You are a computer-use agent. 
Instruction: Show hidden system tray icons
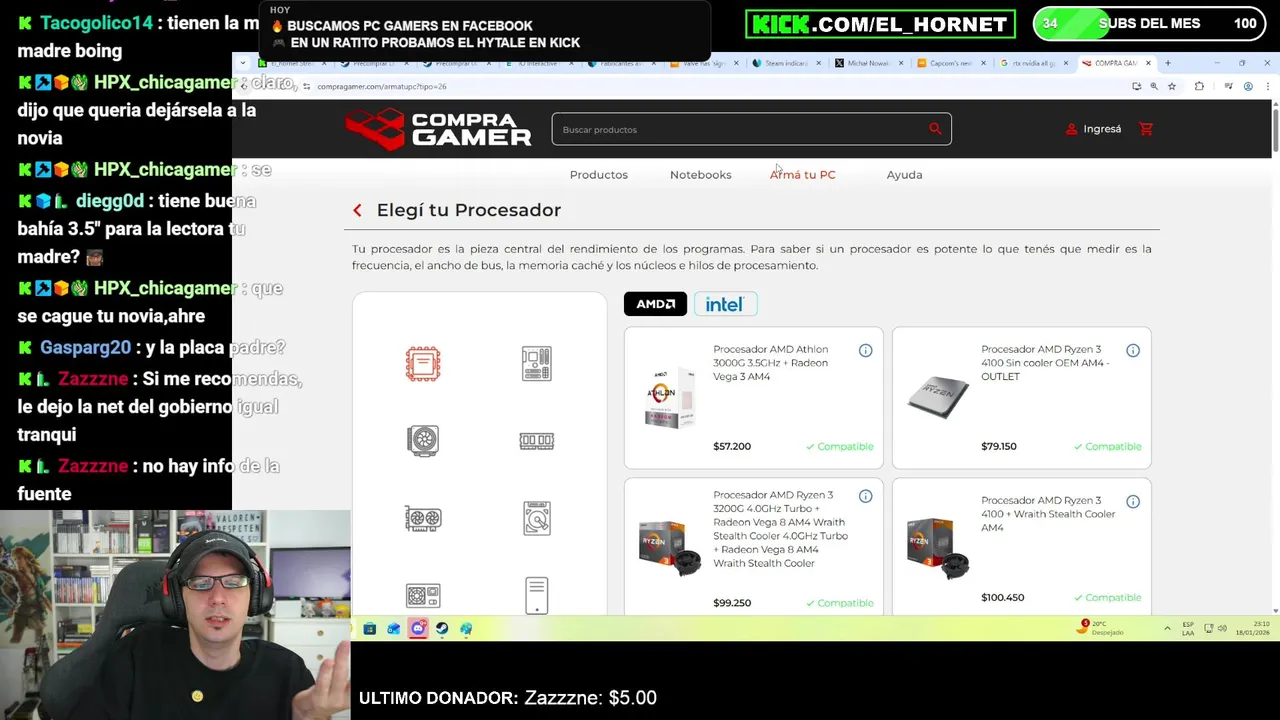[1167, 629]
